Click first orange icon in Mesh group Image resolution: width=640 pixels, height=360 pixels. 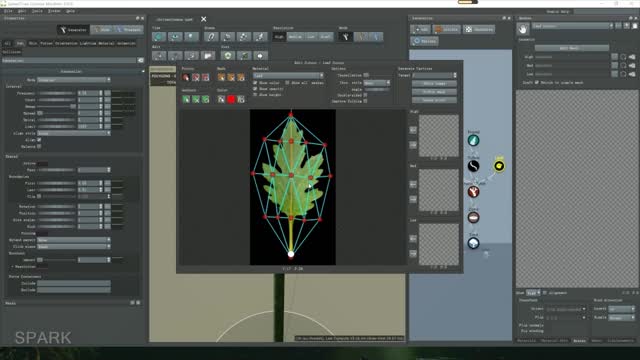tap(221, 77)
